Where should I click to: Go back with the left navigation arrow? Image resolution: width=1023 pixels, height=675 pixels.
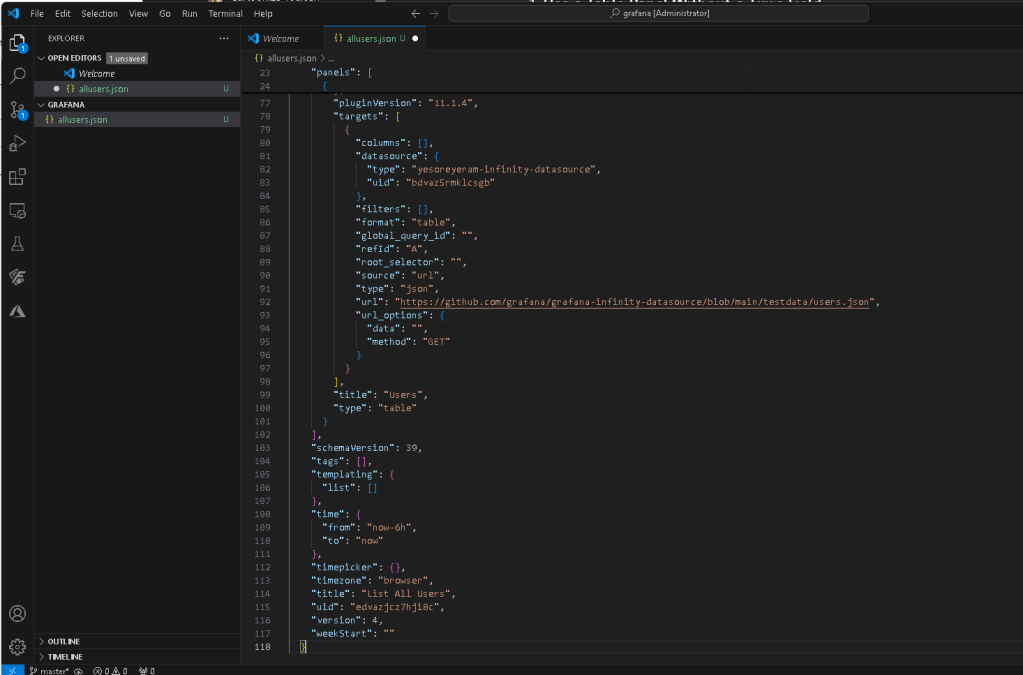(416, 13)
